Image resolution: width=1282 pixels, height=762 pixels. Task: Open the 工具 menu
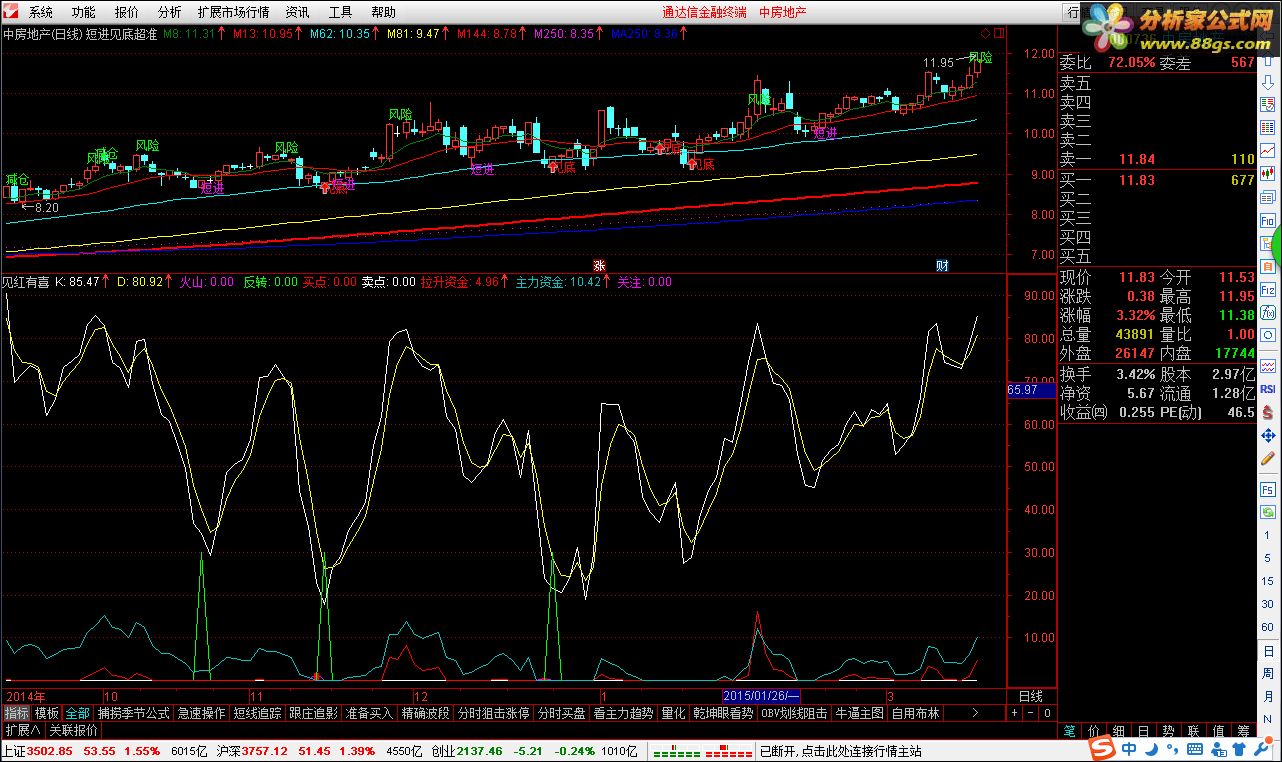coord(340,13)
